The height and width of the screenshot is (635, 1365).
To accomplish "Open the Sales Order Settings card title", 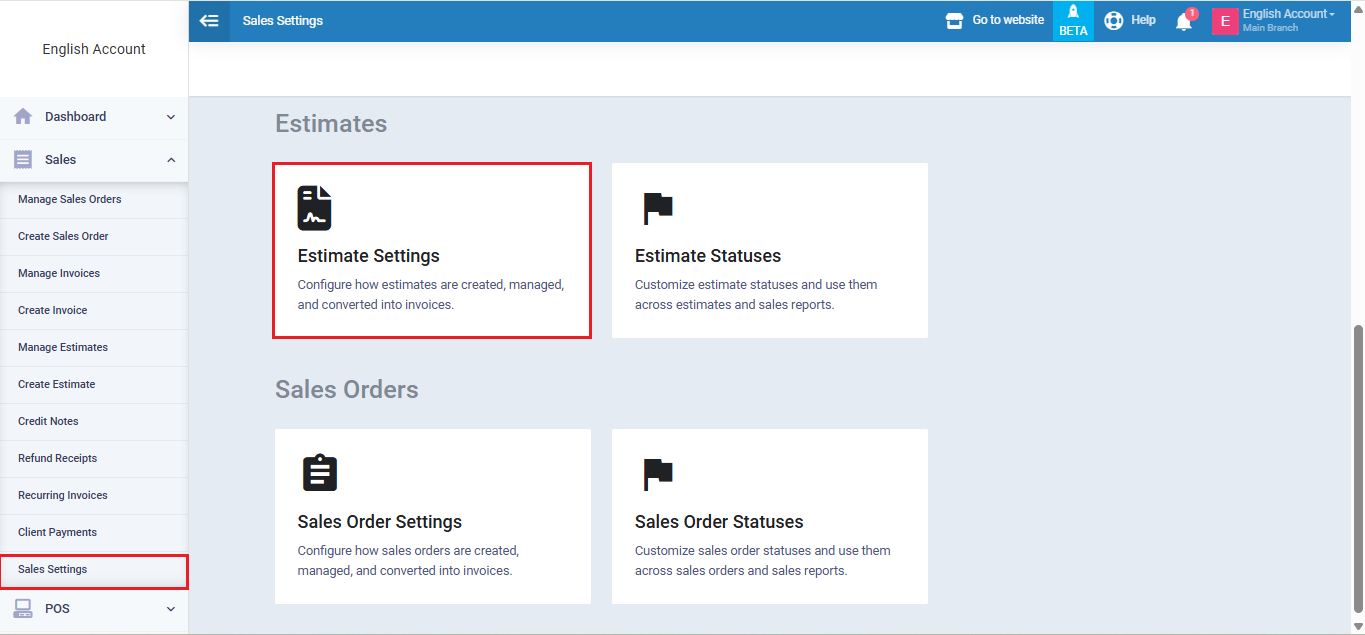I will tap(380, 522).
